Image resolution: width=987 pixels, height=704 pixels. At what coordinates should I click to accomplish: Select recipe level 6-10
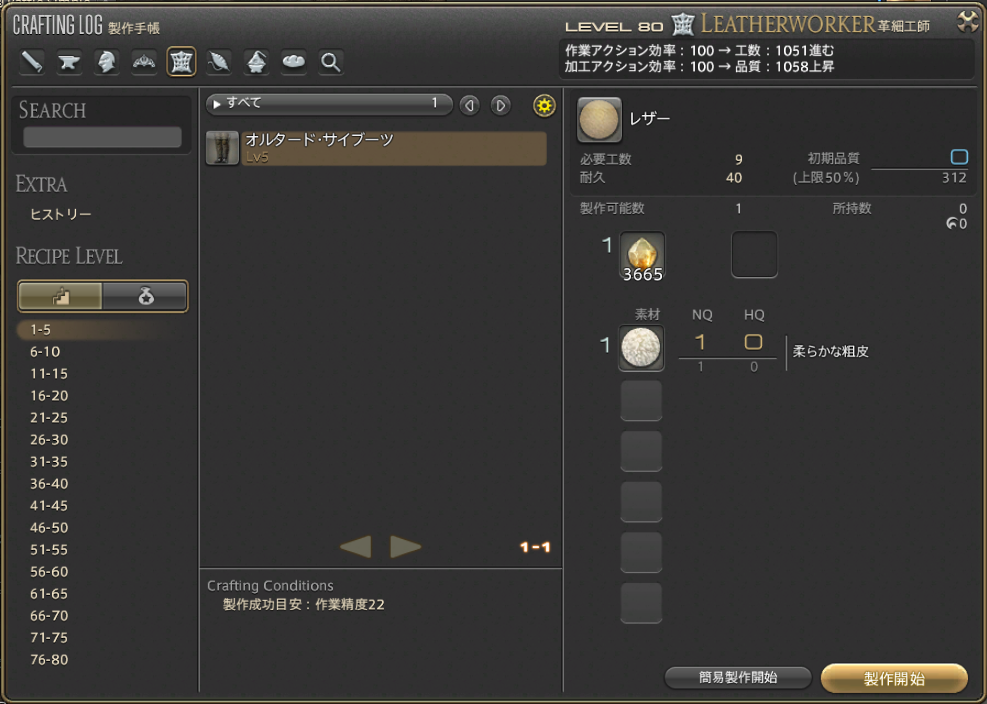[x=45, y=351]
